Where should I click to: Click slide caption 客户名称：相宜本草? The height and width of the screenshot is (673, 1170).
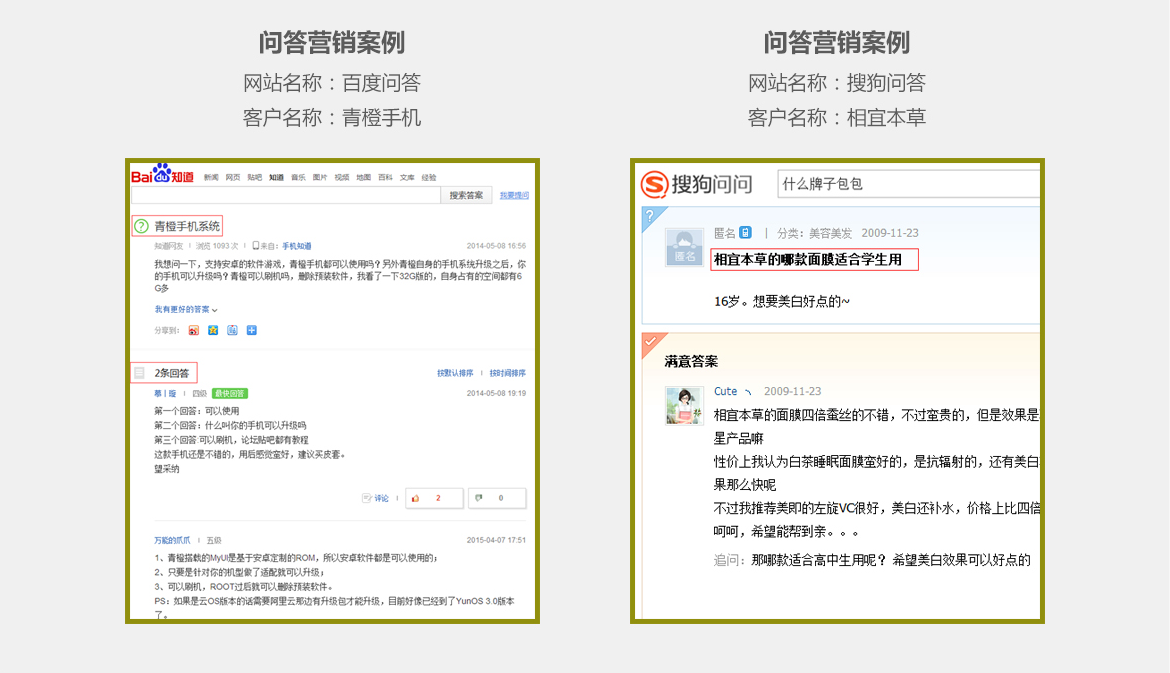coord(836,118)
